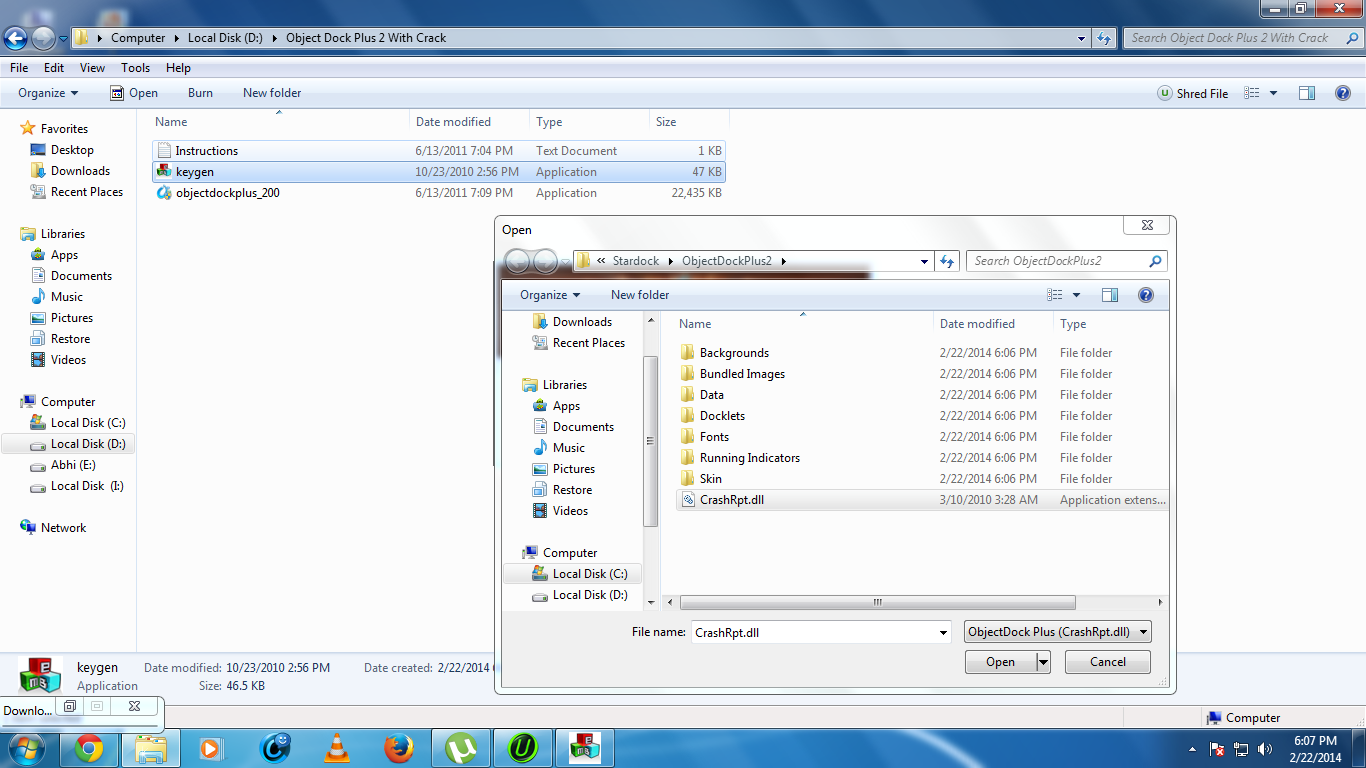This screenshot has width=1366, height=768.
Task: Click the Forward arrow in Explorer window
Action: pos(43,38)
